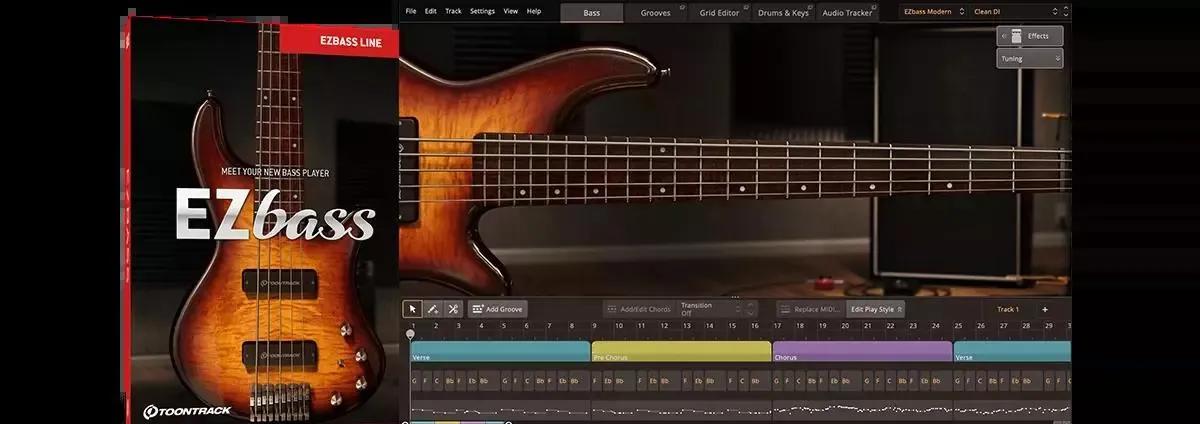Open the Help menu
The height and width of the screenshot is (424, 1200).
pyautogui.click(x=534, y=11)
